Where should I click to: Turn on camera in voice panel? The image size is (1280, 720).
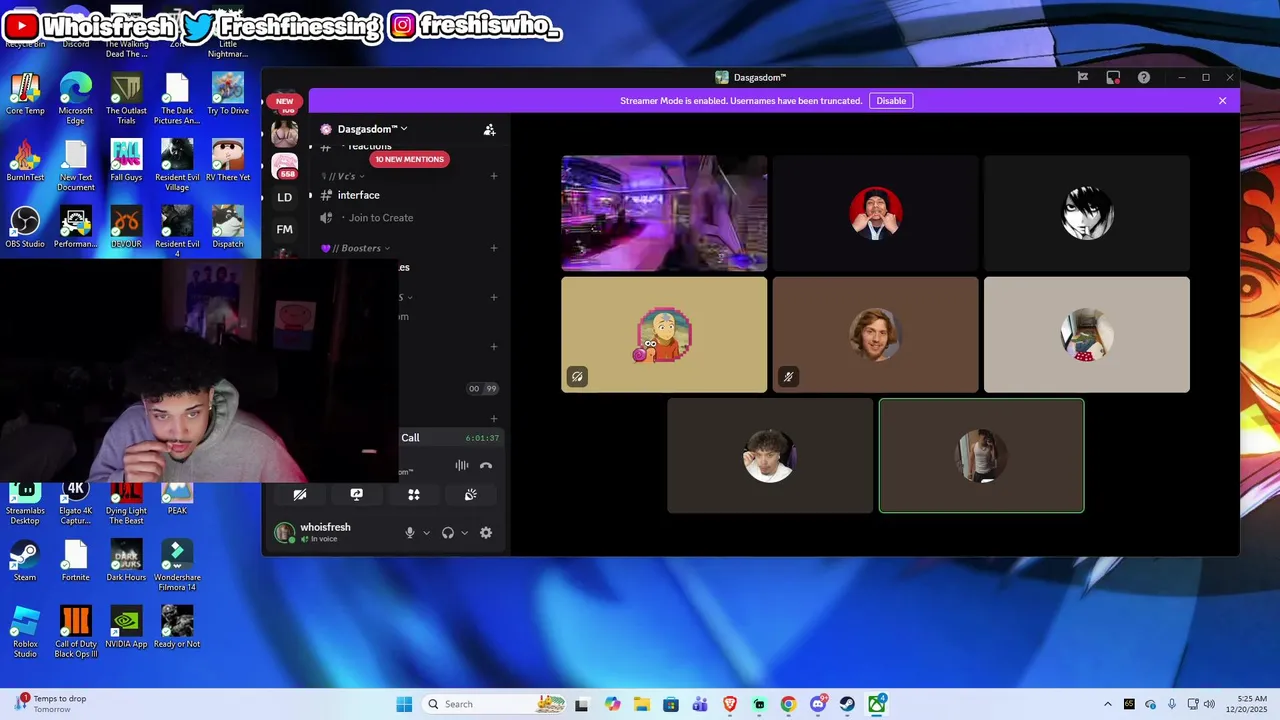pyautogui.click(x=300, y=494)
